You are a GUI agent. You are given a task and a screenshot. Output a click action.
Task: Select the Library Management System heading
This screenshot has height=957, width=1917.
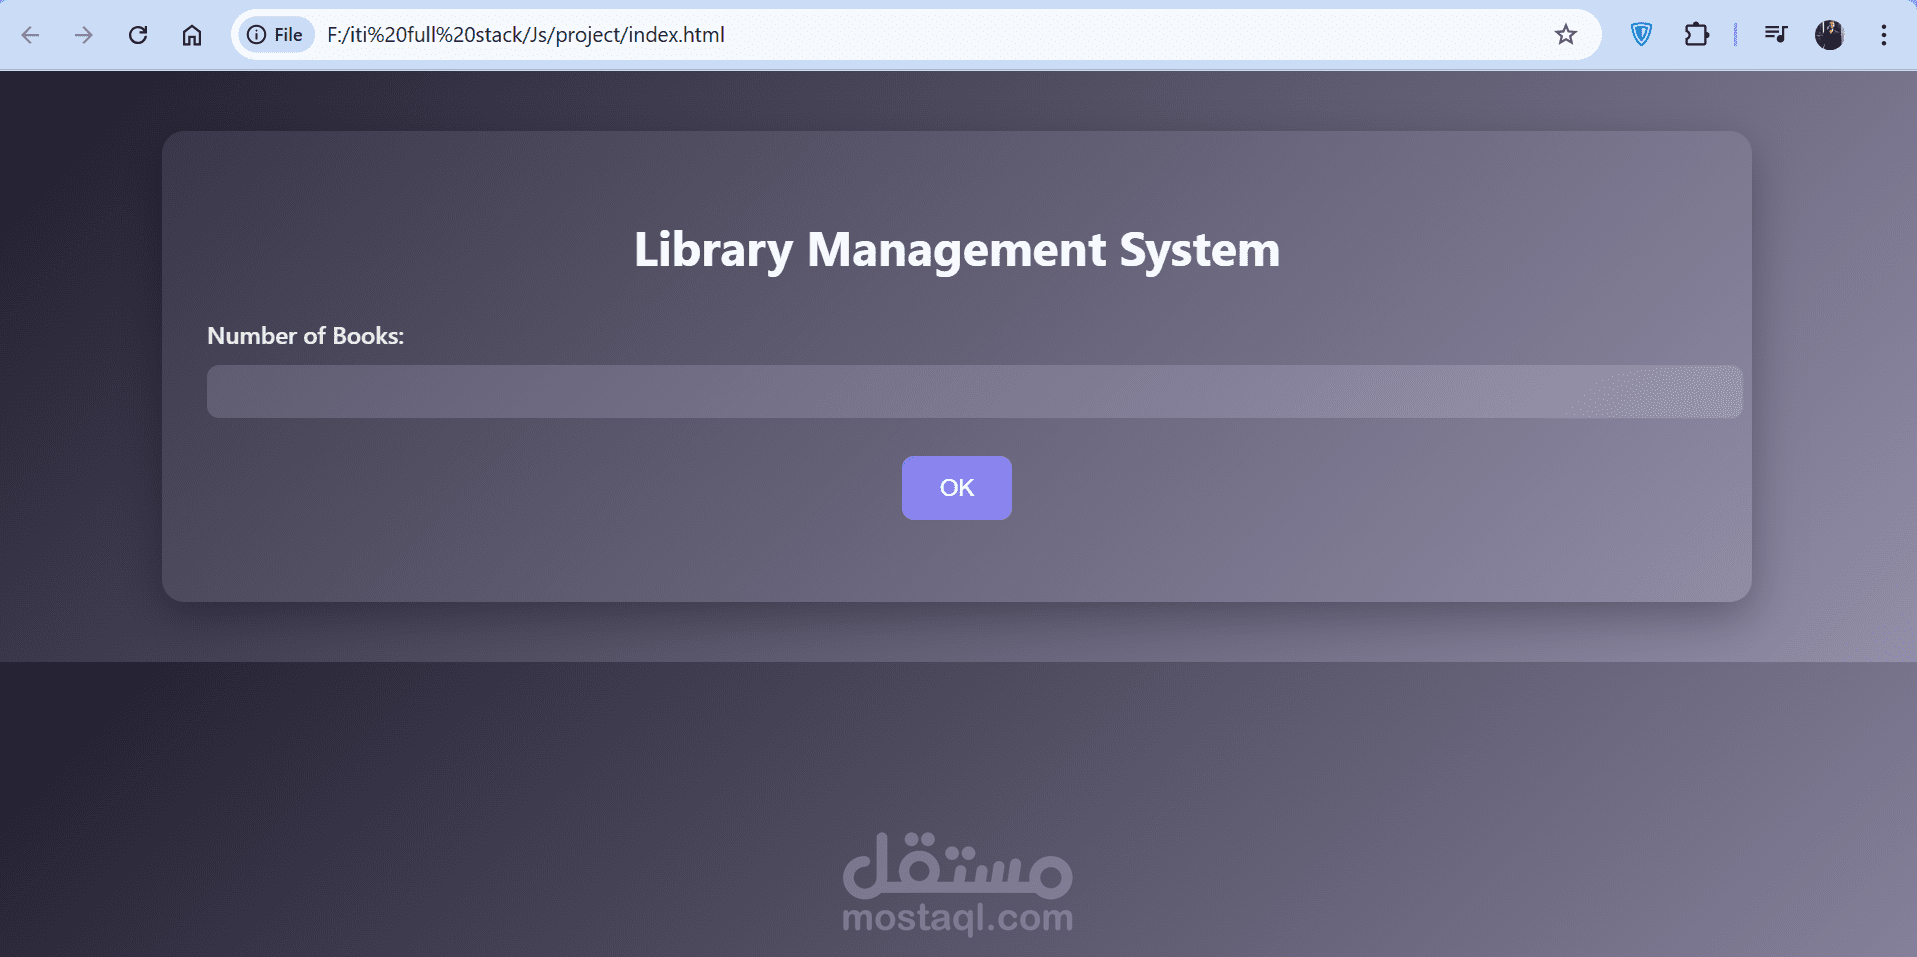point(957,250)
